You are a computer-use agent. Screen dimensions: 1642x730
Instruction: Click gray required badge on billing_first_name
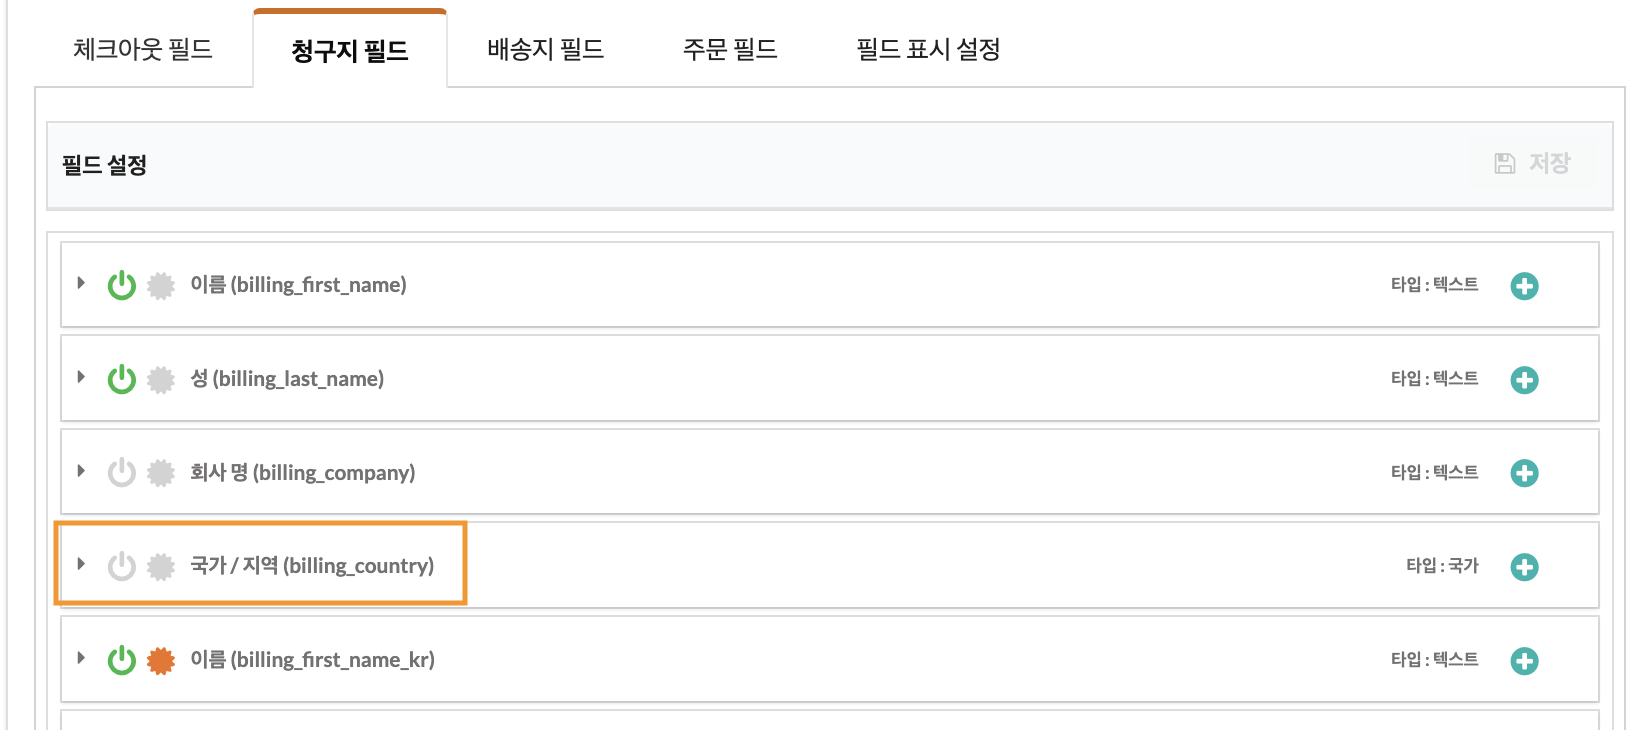pyautogui.click(x=161, y=286)
